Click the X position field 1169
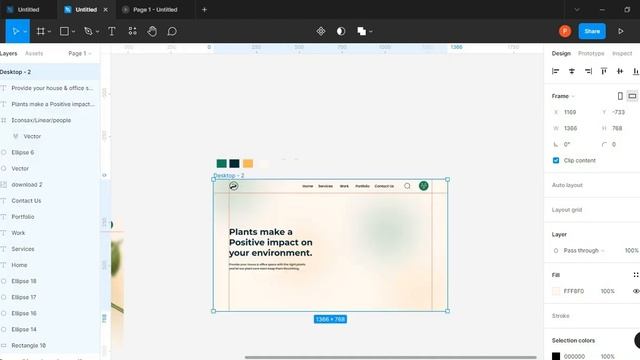Screen dimensions: 640x360 570,112
